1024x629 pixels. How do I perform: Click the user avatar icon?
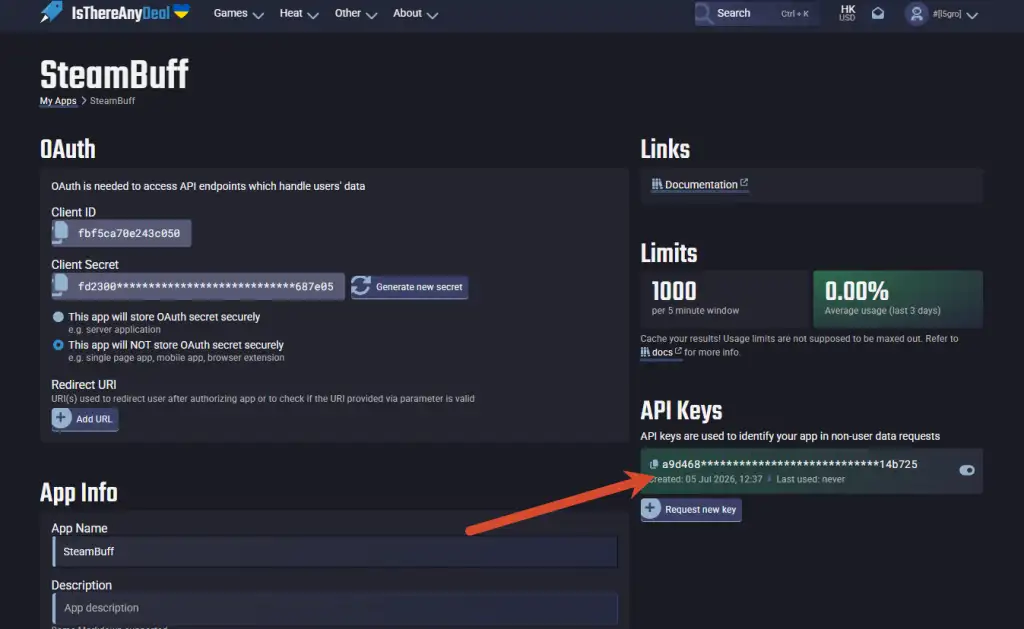(916, 14)
